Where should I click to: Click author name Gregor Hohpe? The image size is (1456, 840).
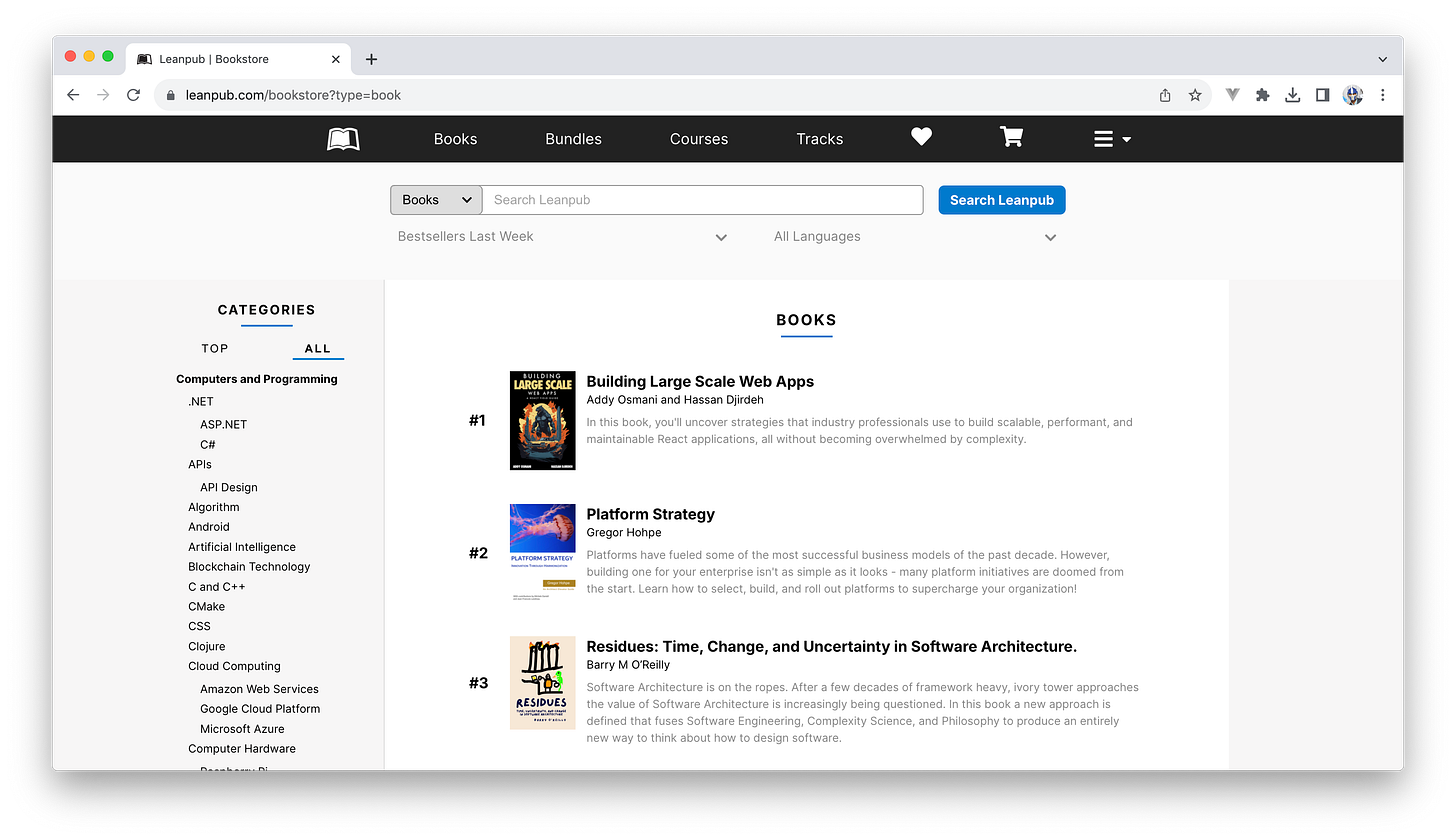(x=623, y=532)
